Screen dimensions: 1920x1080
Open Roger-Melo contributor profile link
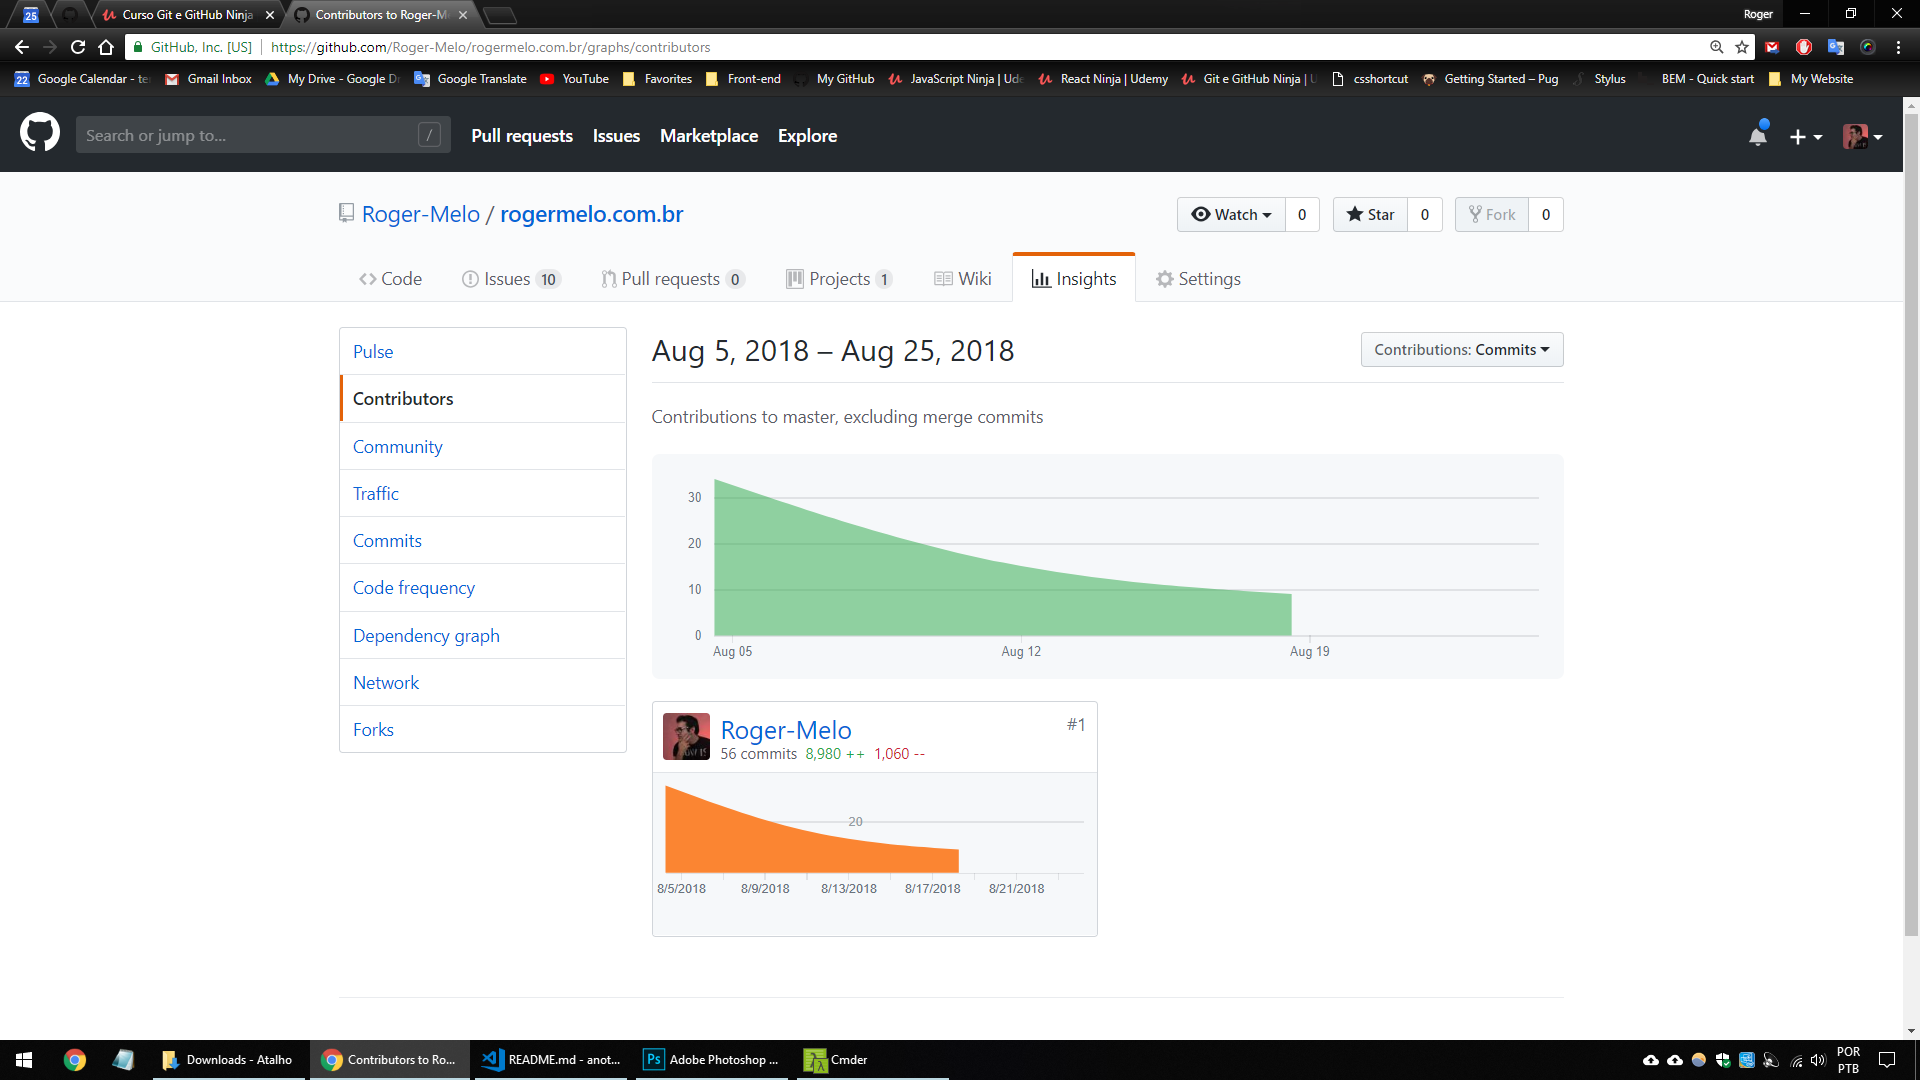(x=786, y=730)
